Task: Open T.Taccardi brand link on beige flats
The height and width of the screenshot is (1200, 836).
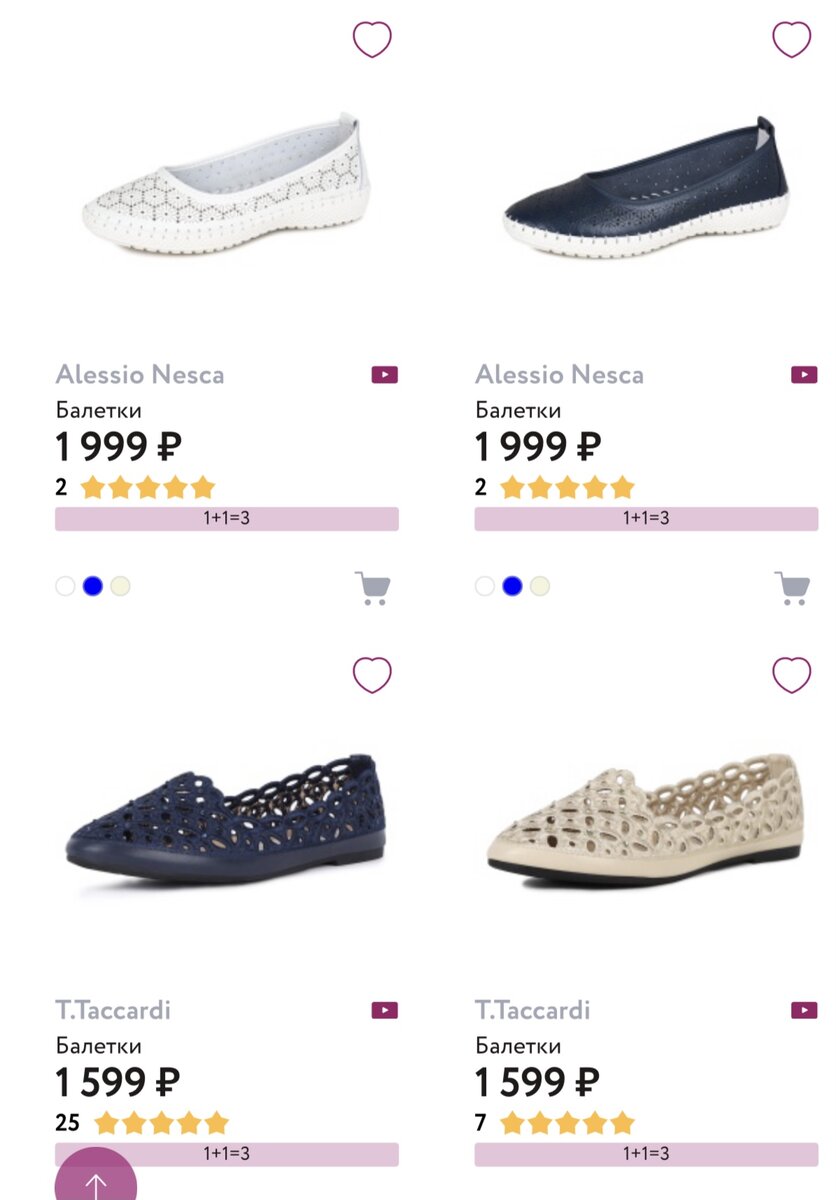Action: point(532,1010)
